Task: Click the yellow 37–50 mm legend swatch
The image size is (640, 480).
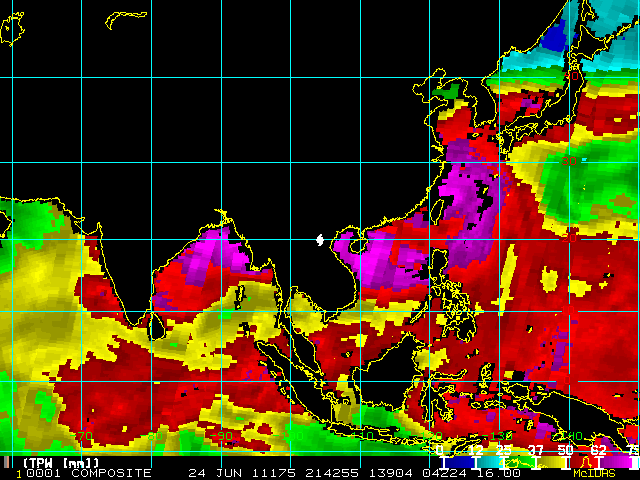Action: [x=552, y=462]
